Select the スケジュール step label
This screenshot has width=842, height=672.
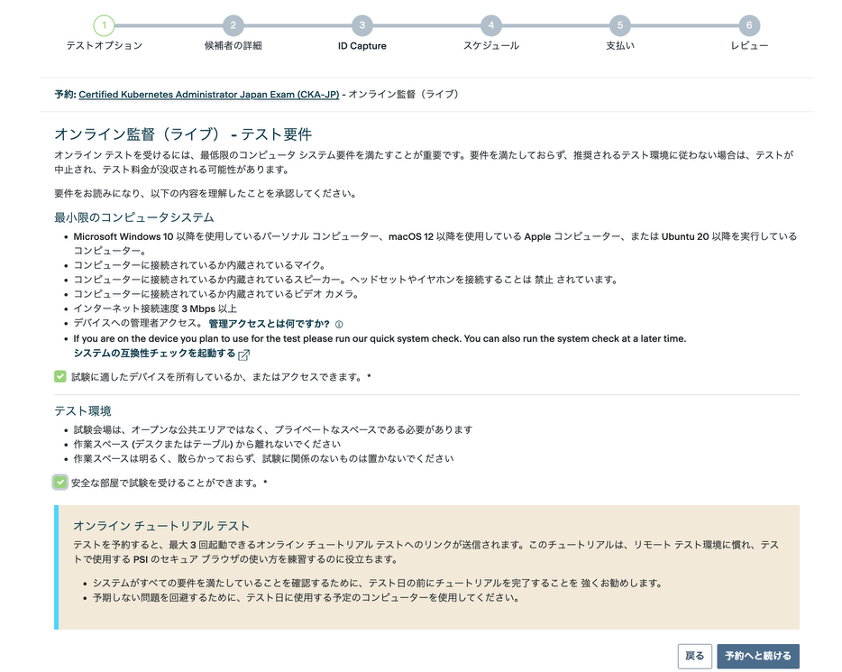pyautogui.click(x=490, y=46)
